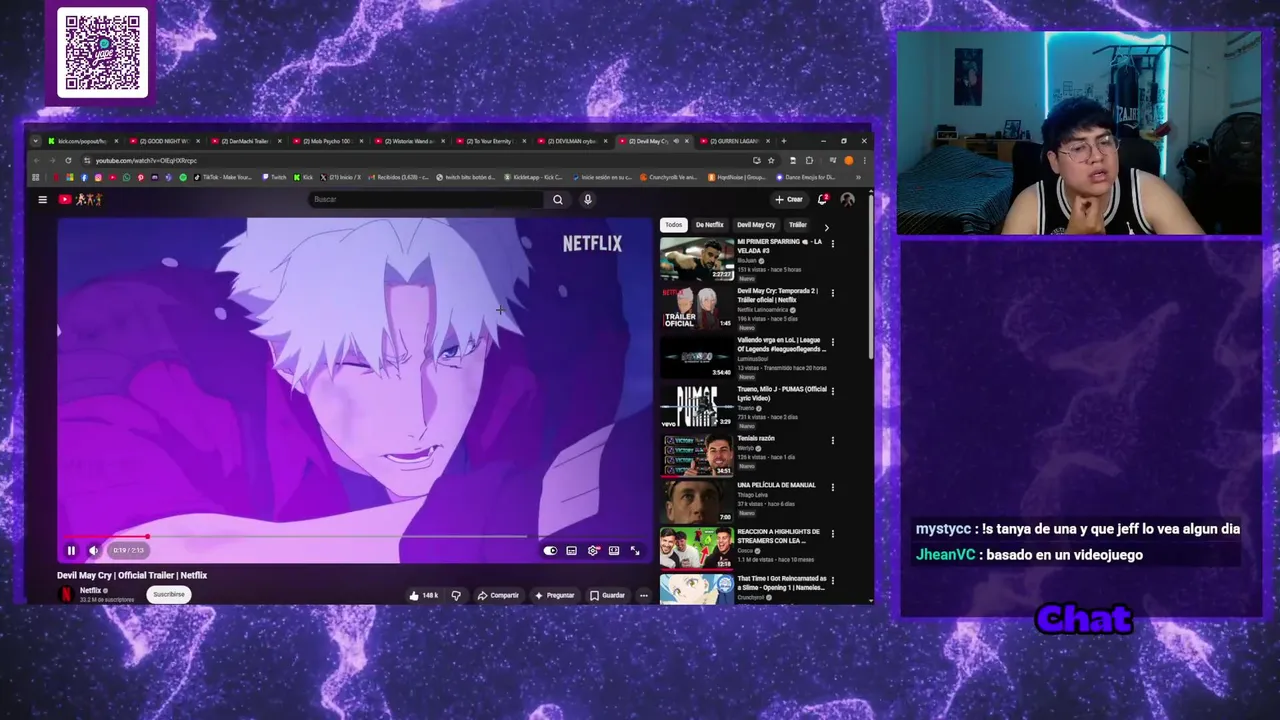Open the Devil May Cry: Temporada 2 thumbnail
The width and height of the screenshot is (1280, 720).
tap(697, 308)
